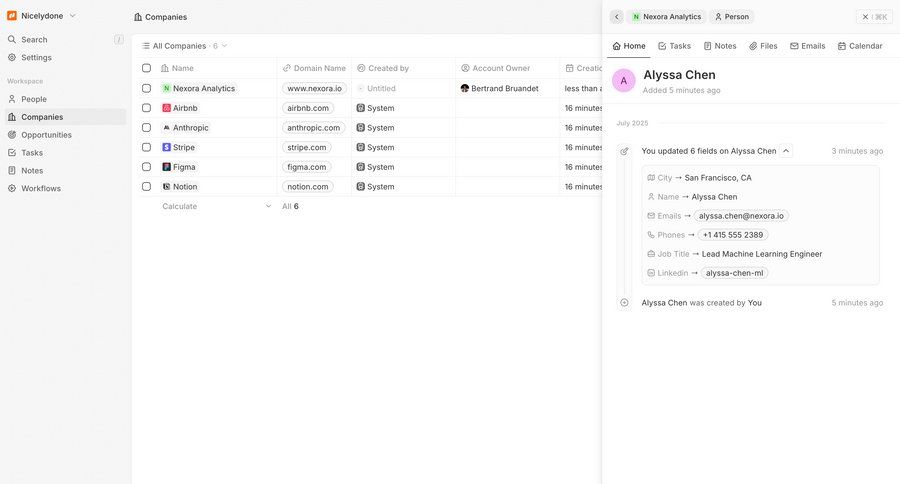Check the Figma row checkbox
The width and height of the screenshot is (900, 484).
[146, 167]
